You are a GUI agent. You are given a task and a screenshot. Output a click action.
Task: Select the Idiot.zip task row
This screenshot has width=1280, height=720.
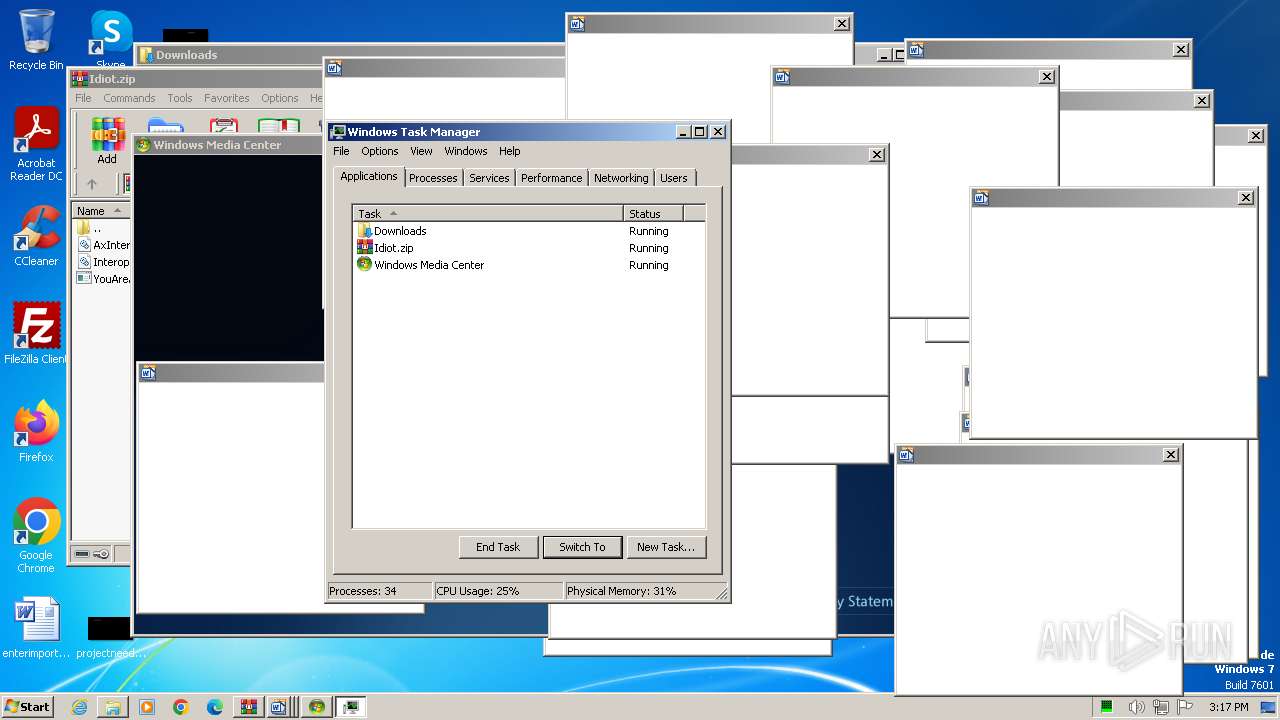click(529, 248)
